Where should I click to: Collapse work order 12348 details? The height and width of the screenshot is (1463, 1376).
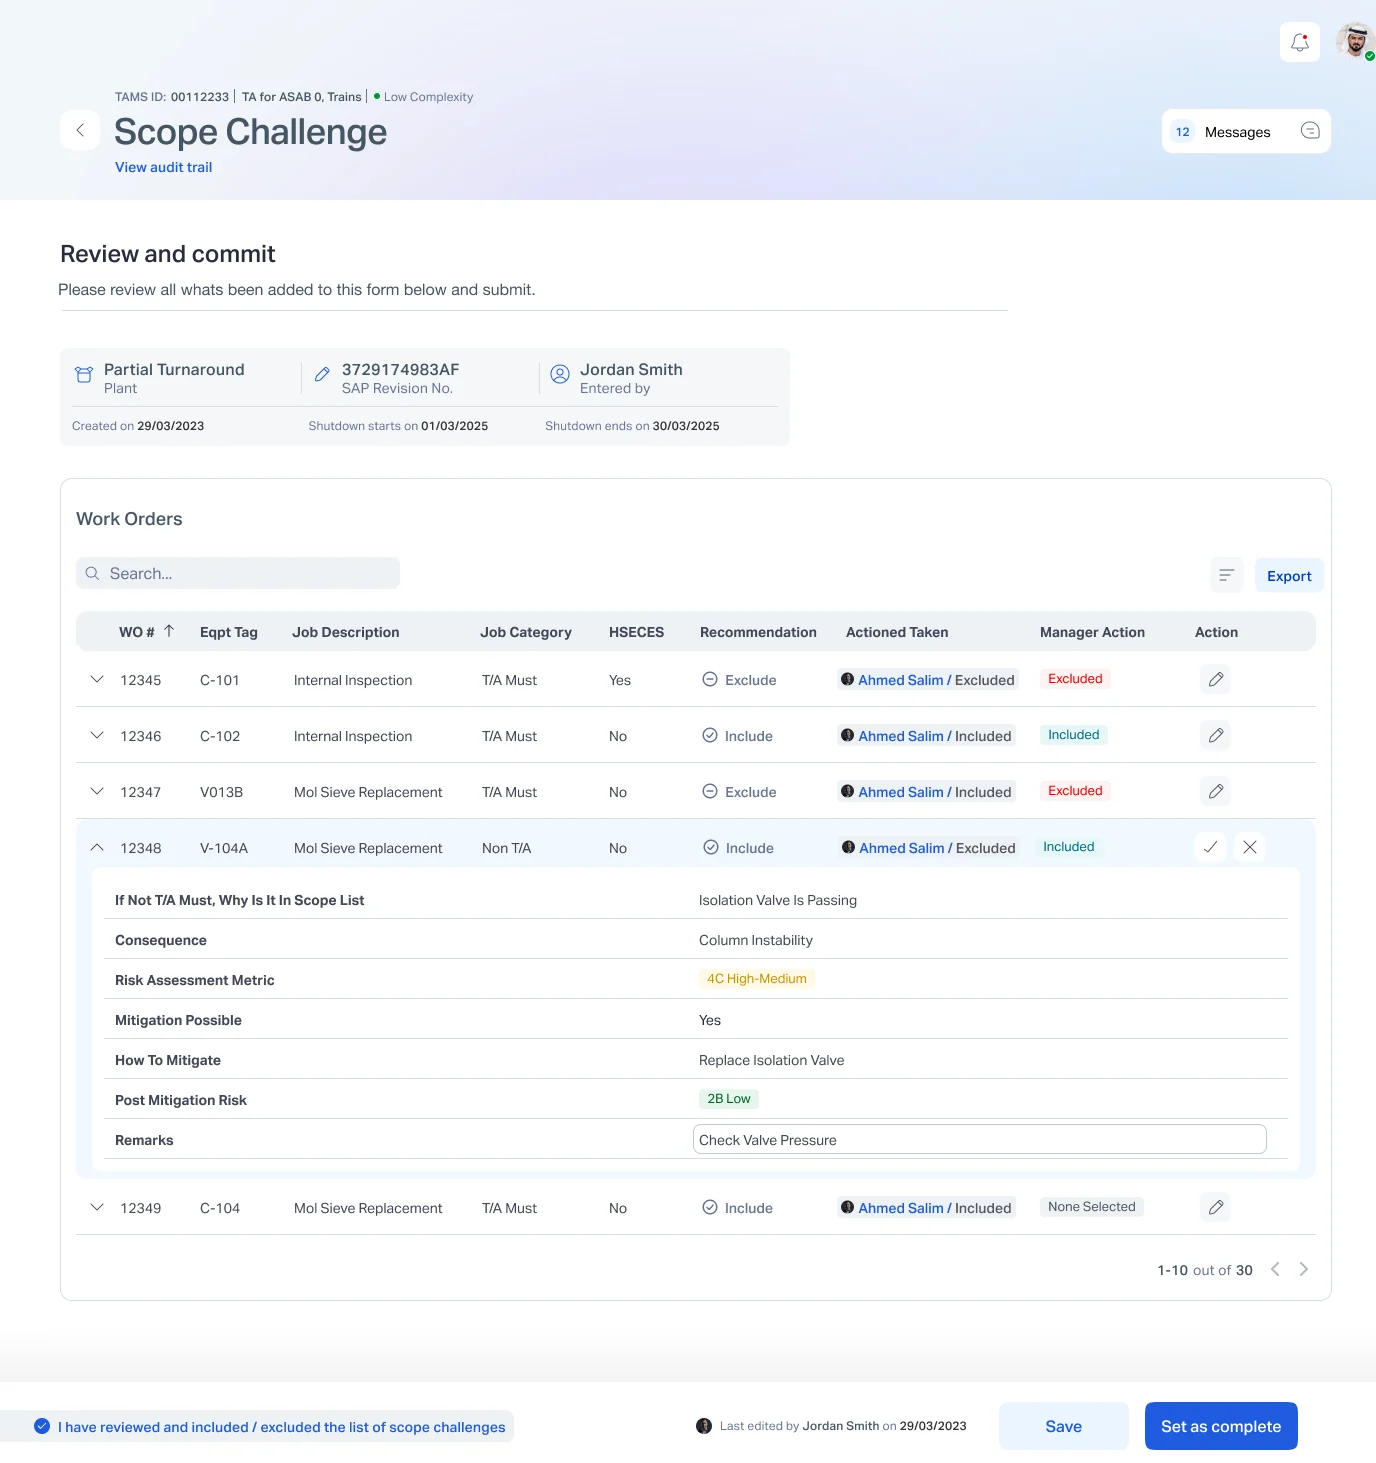(x=97, y=848)
